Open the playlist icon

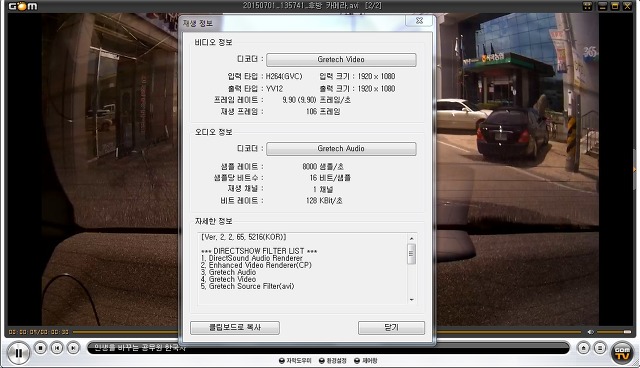(600, 348)
